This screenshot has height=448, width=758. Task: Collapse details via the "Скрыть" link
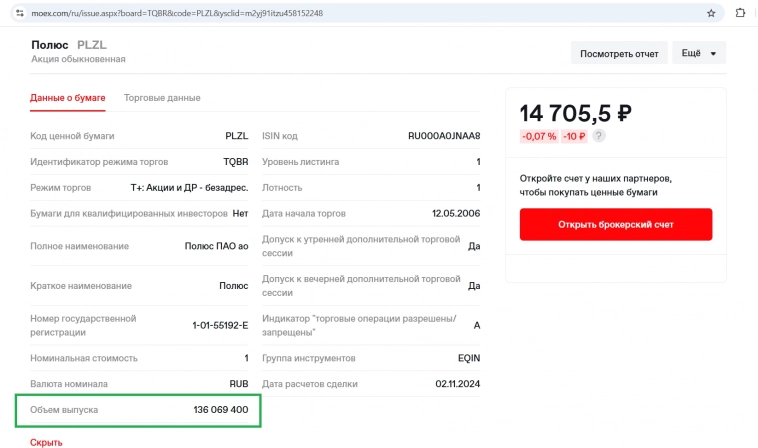47,441
